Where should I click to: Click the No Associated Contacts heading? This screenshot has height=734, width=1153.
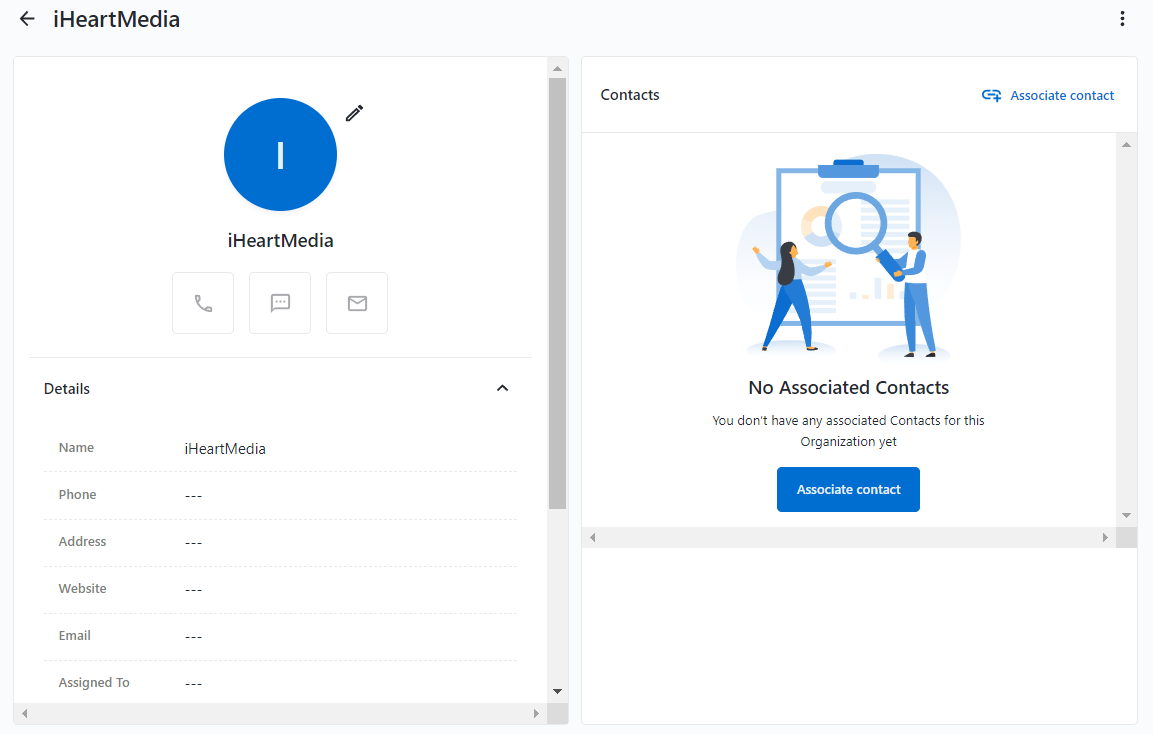click(x=849, y=388)
